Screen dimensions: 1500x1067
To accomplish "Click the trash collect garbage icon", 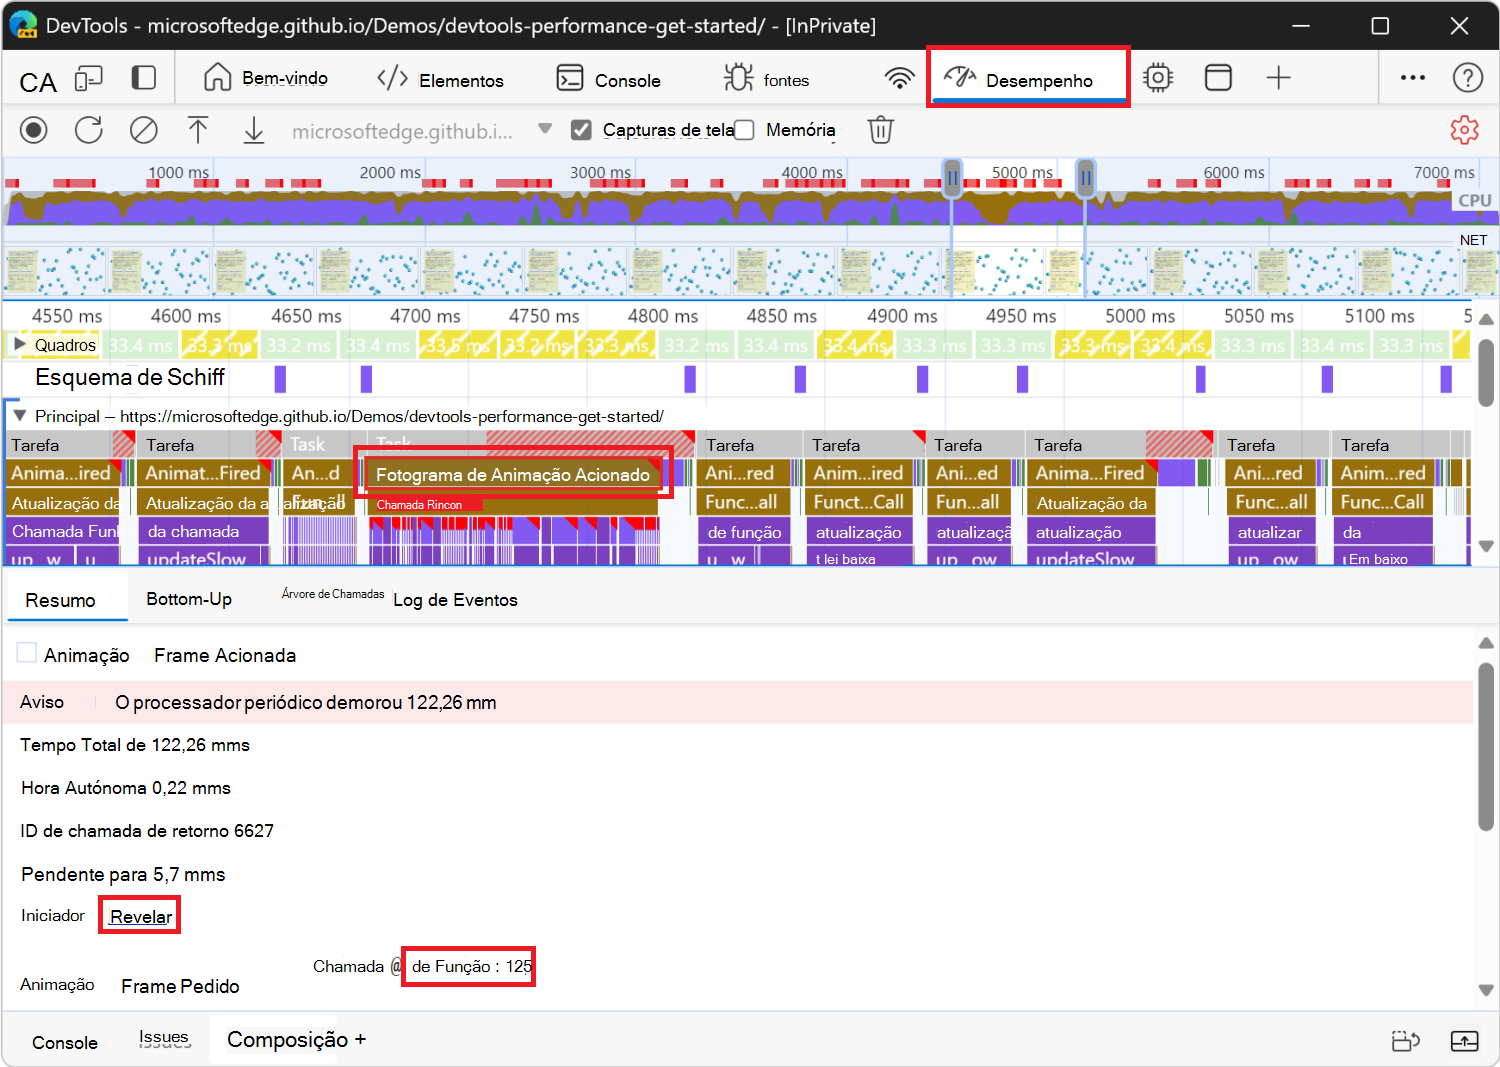I will point(881,130).
